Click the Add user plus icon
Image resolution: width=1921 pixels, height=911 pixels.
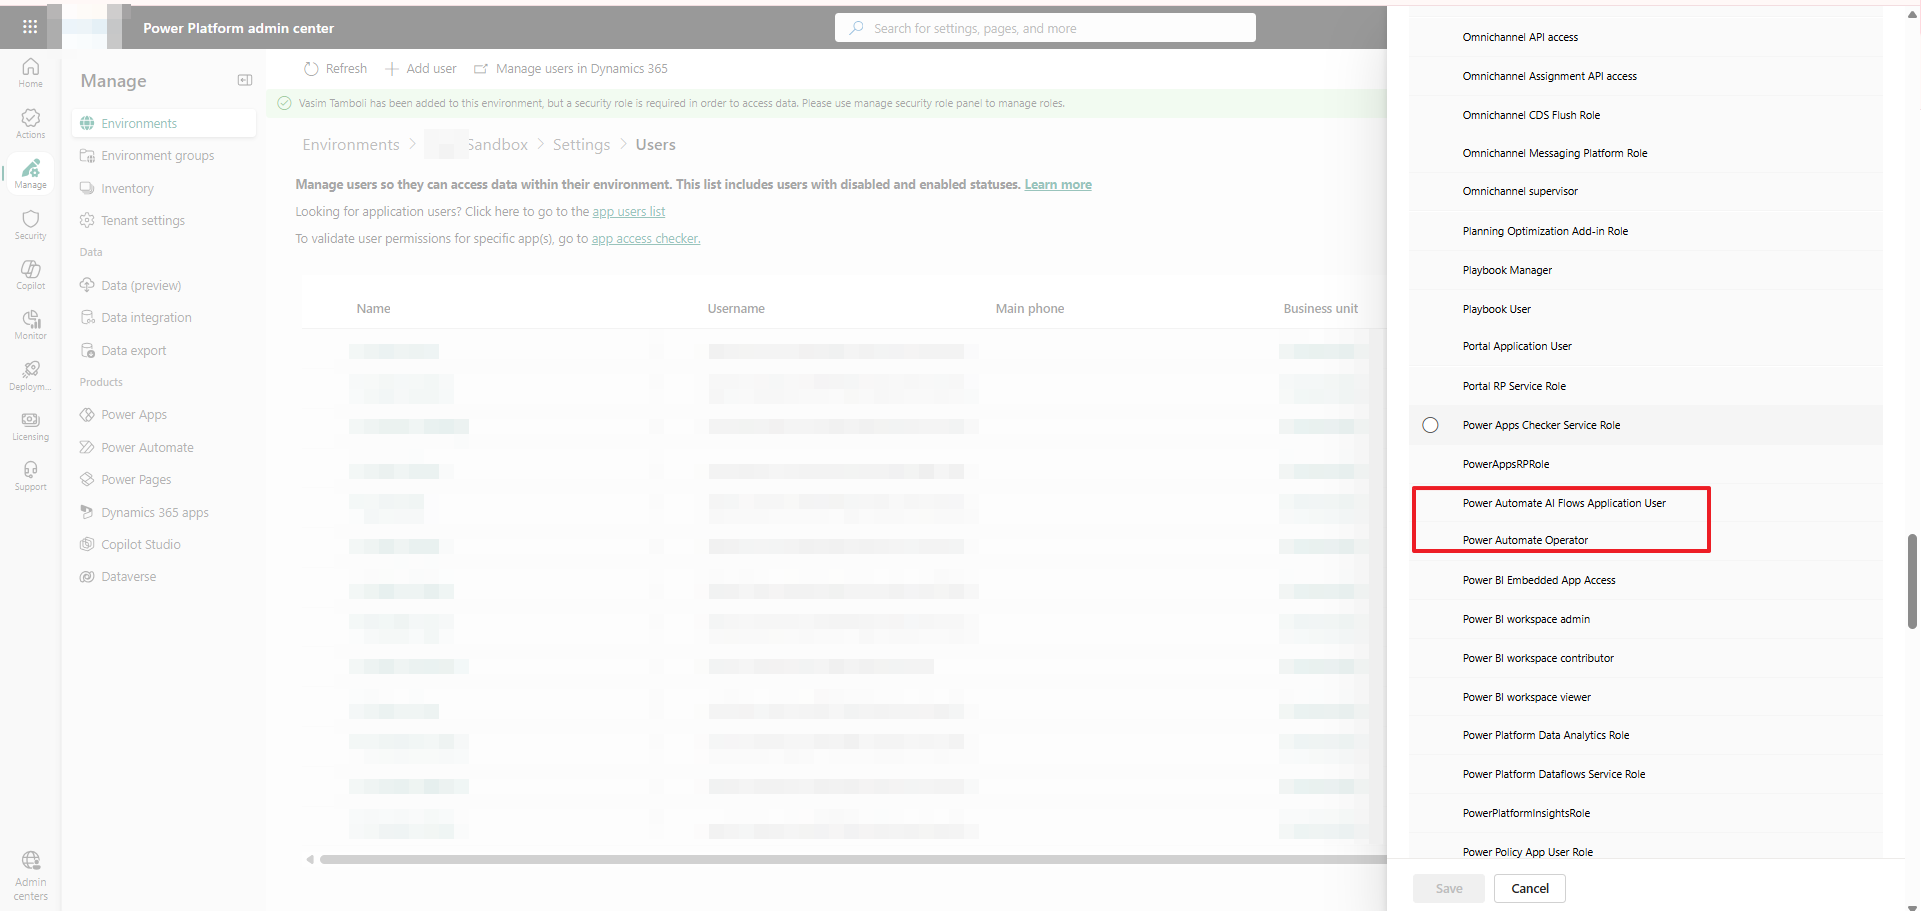coord(392,69)
